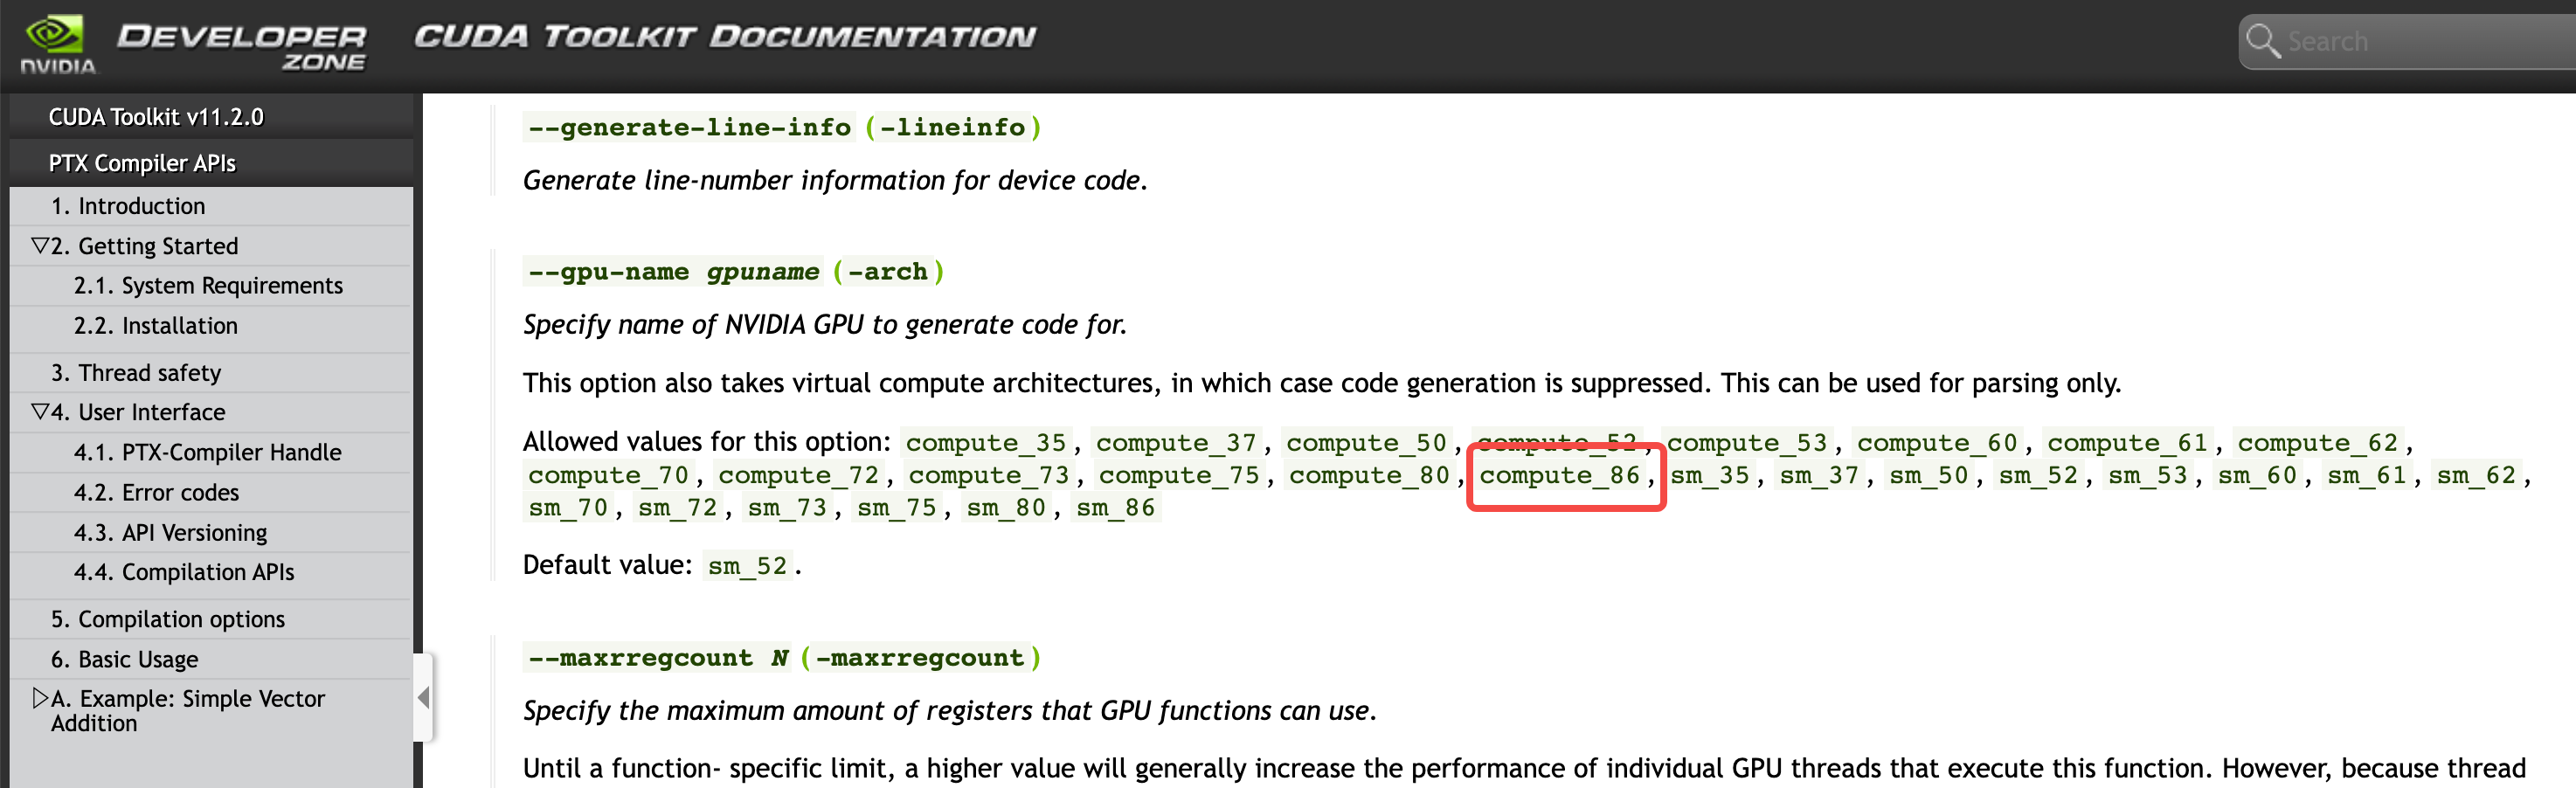Collapse the User Interface section
This screenshot has height=788, width=2576.
point(40,411)
